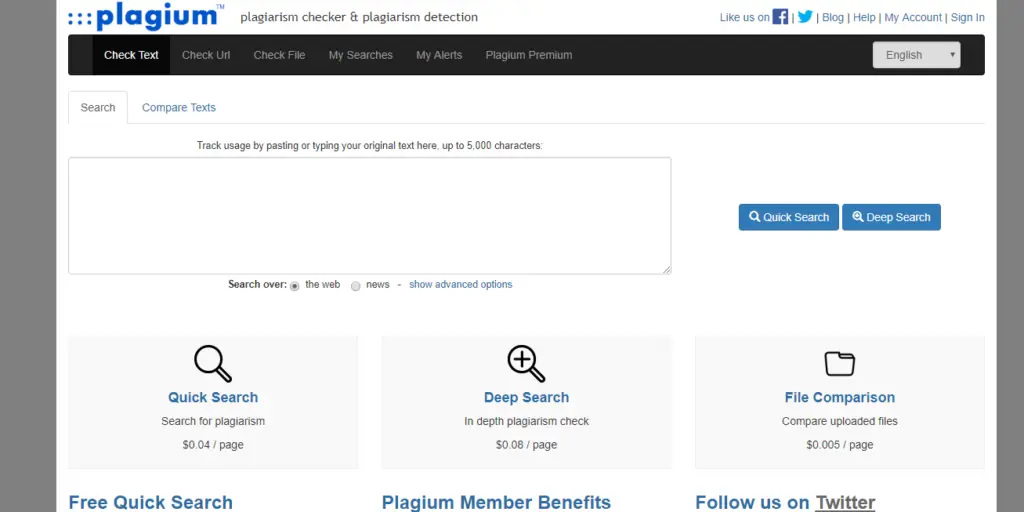Viewport: 1024px width, 512px height.
Task: Go to My Searches menu item
Action: click(x=360, y=55)
